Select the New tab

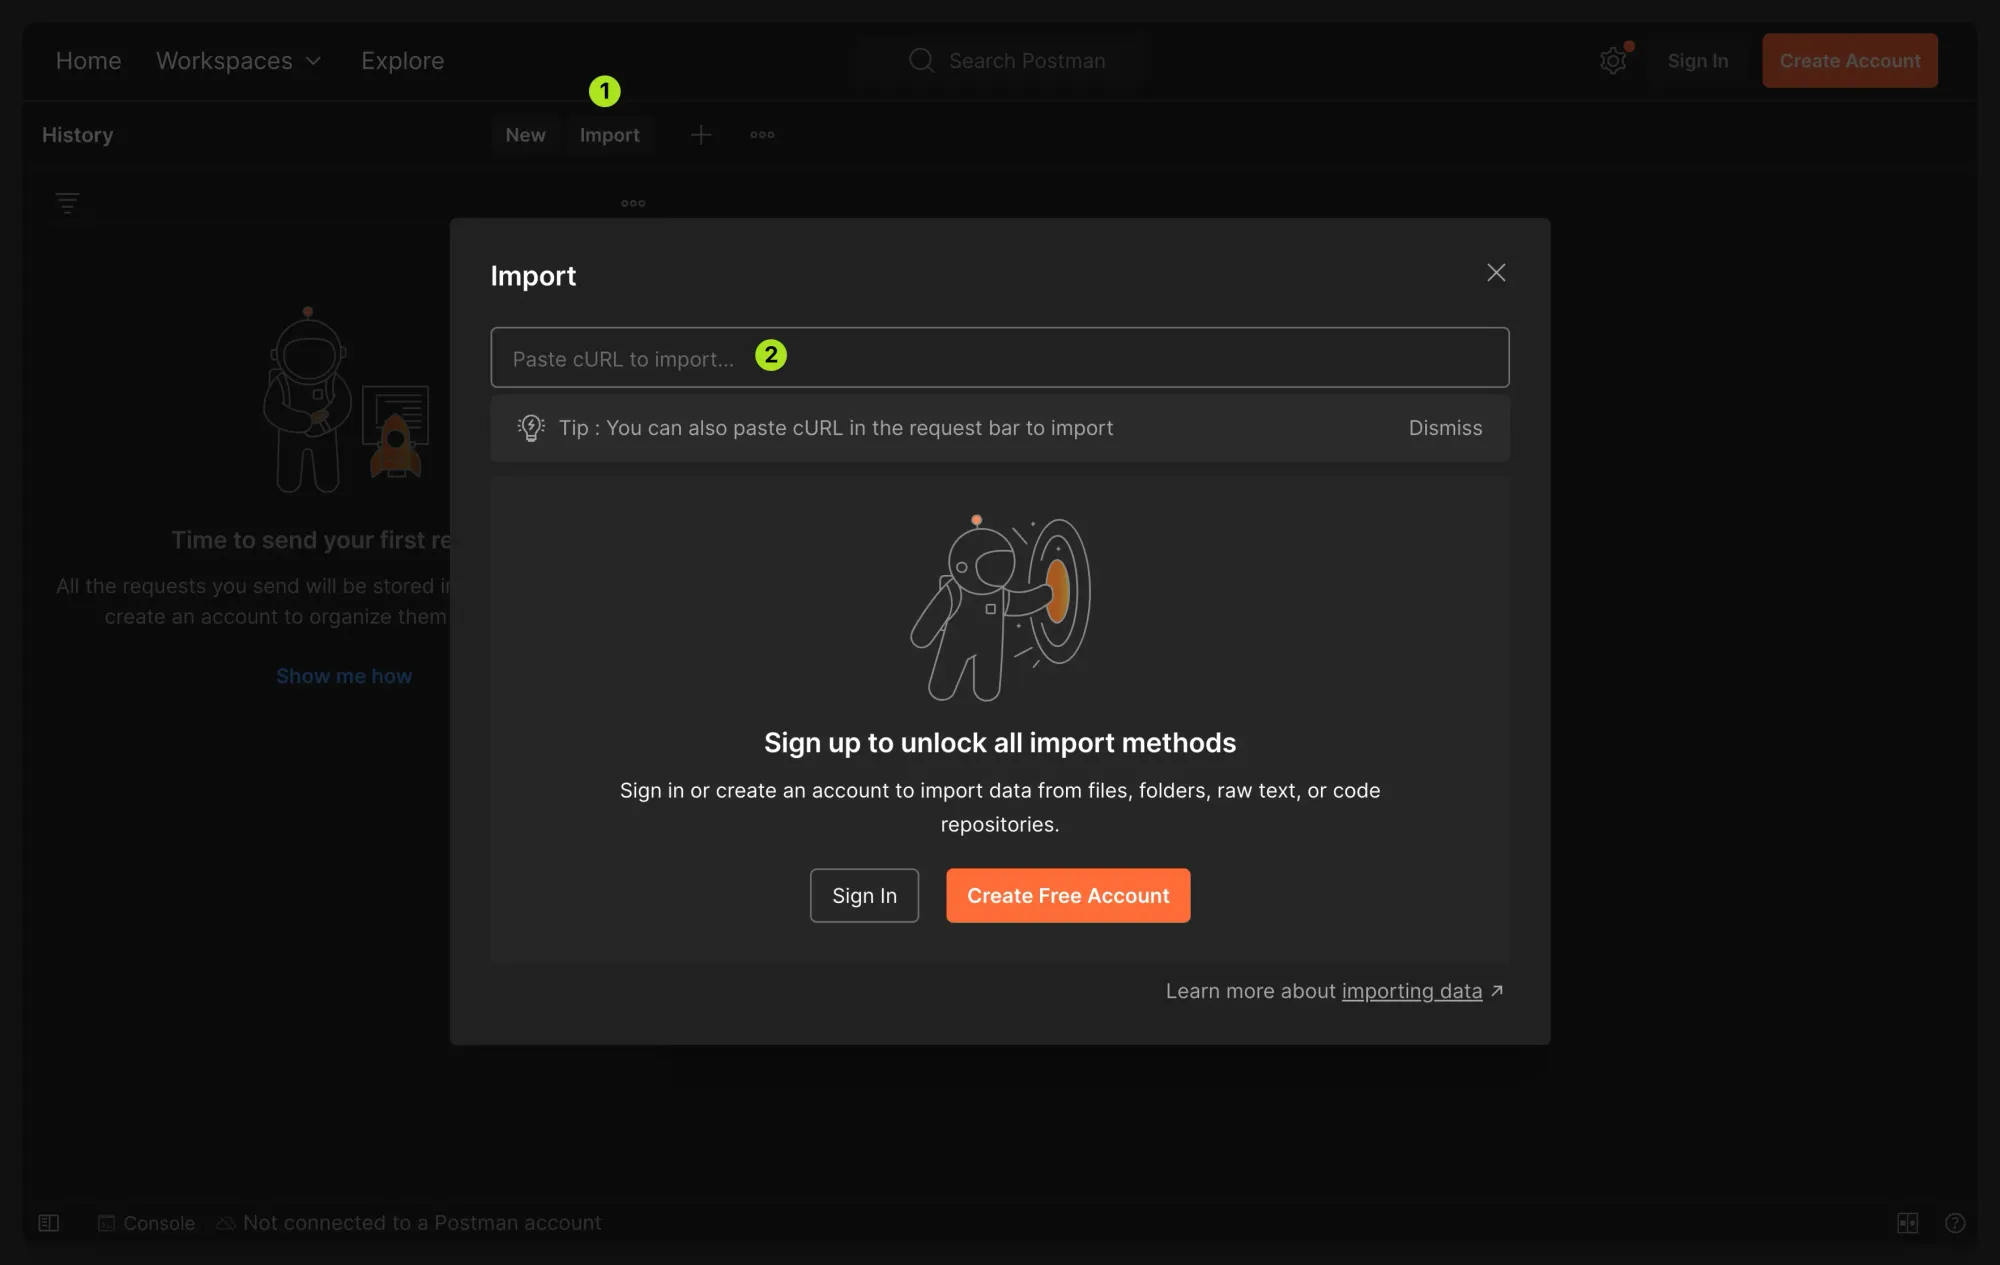pos(525,134)
